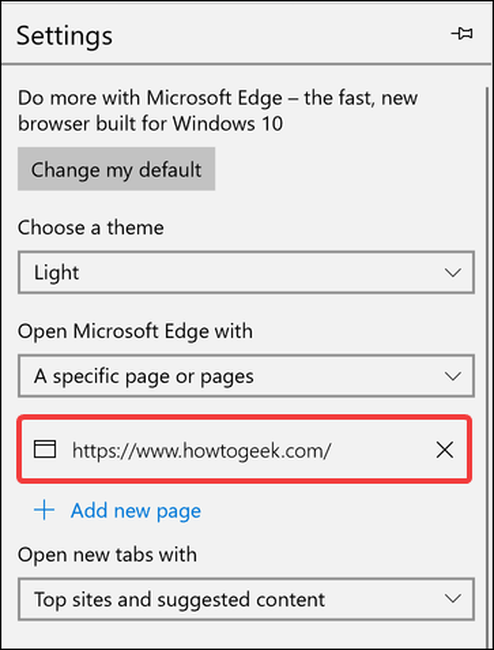This screenshot has width=494, height=650.
Task: Open the 'A specific page or pages' dropdown
Action: [x=246, y=376]
